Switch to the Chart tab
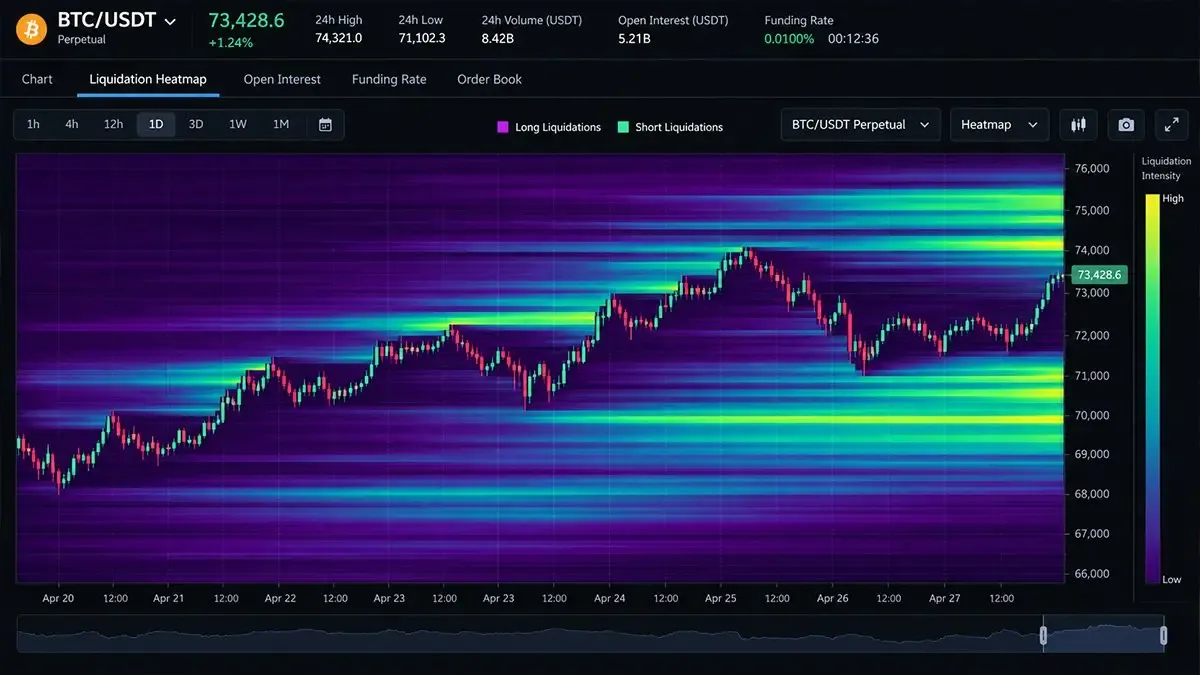The image size is (1200, 675). click(x=37, y=79)
